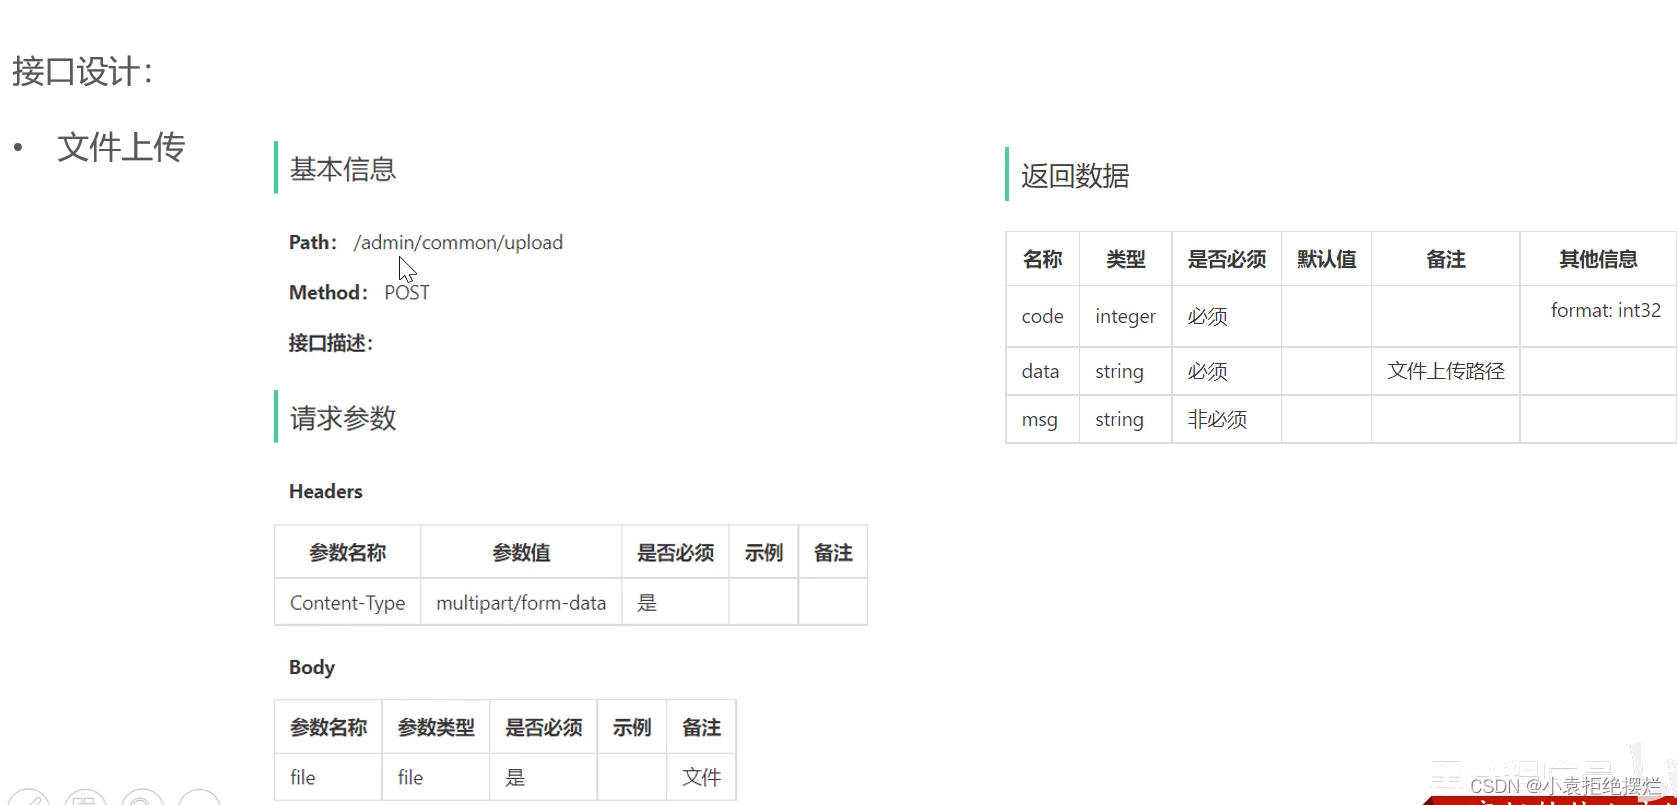Viewport: 1677px width, 805px height.
Task: Select the 请求参数 section heading
Action: [343, 418]
